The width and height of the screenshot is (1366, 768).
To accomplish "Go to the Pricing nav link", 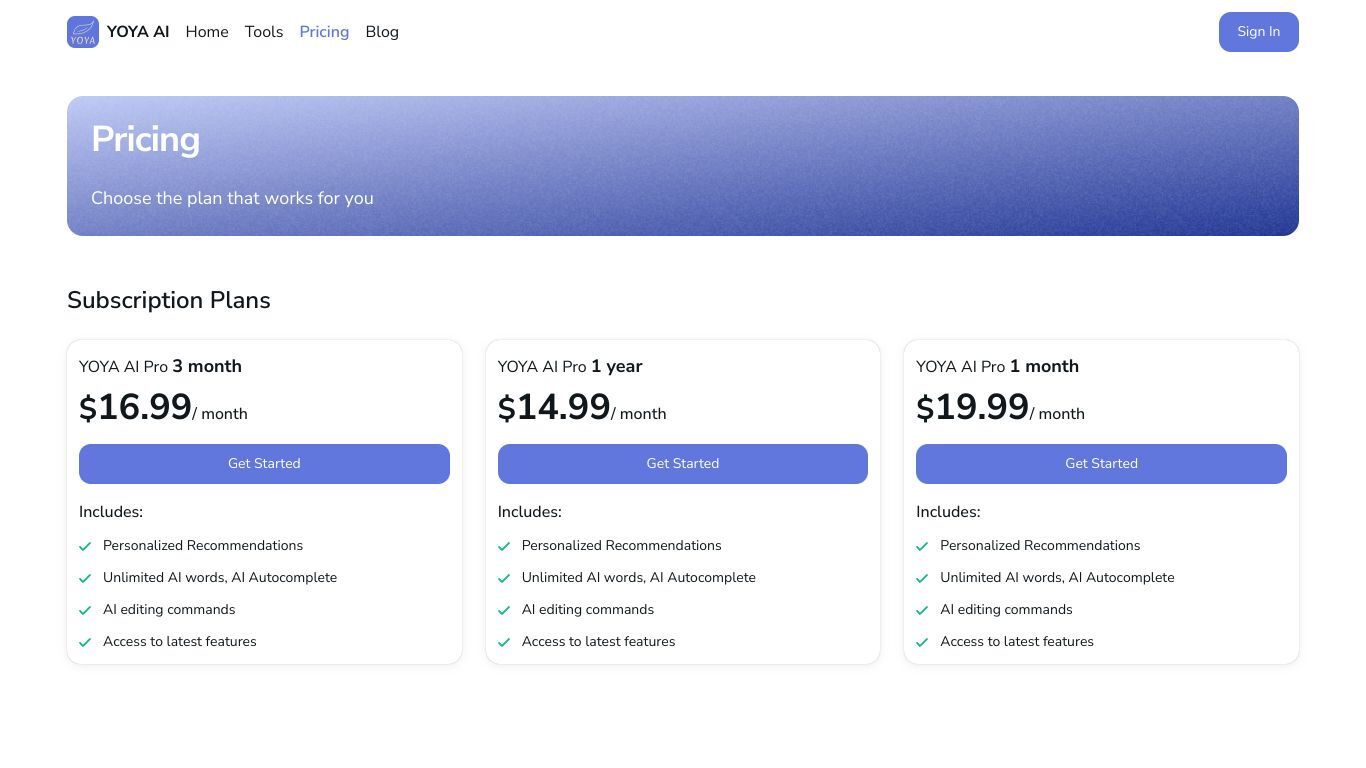I will 324,32.
